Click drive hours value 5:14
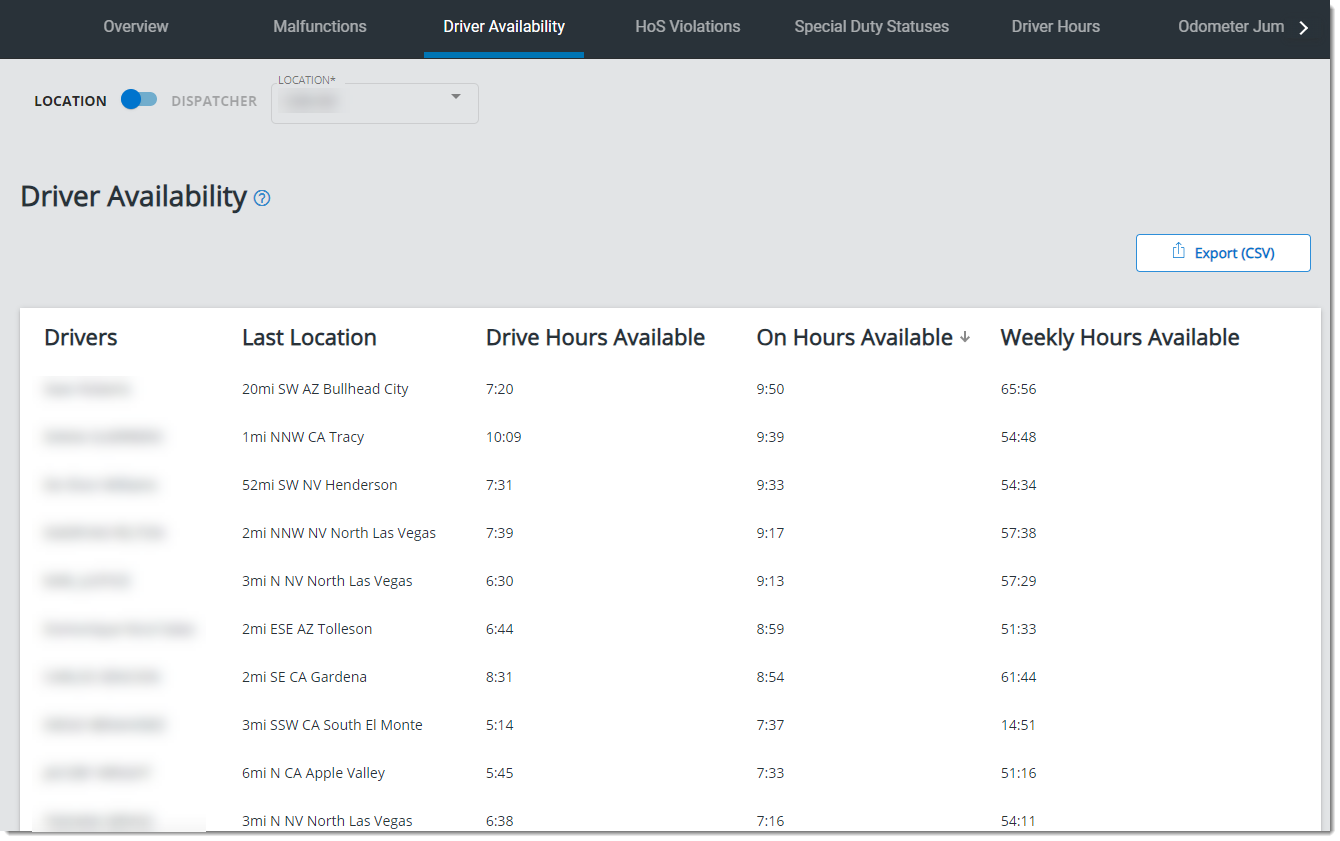1340x841 pixels. point(500,725)
